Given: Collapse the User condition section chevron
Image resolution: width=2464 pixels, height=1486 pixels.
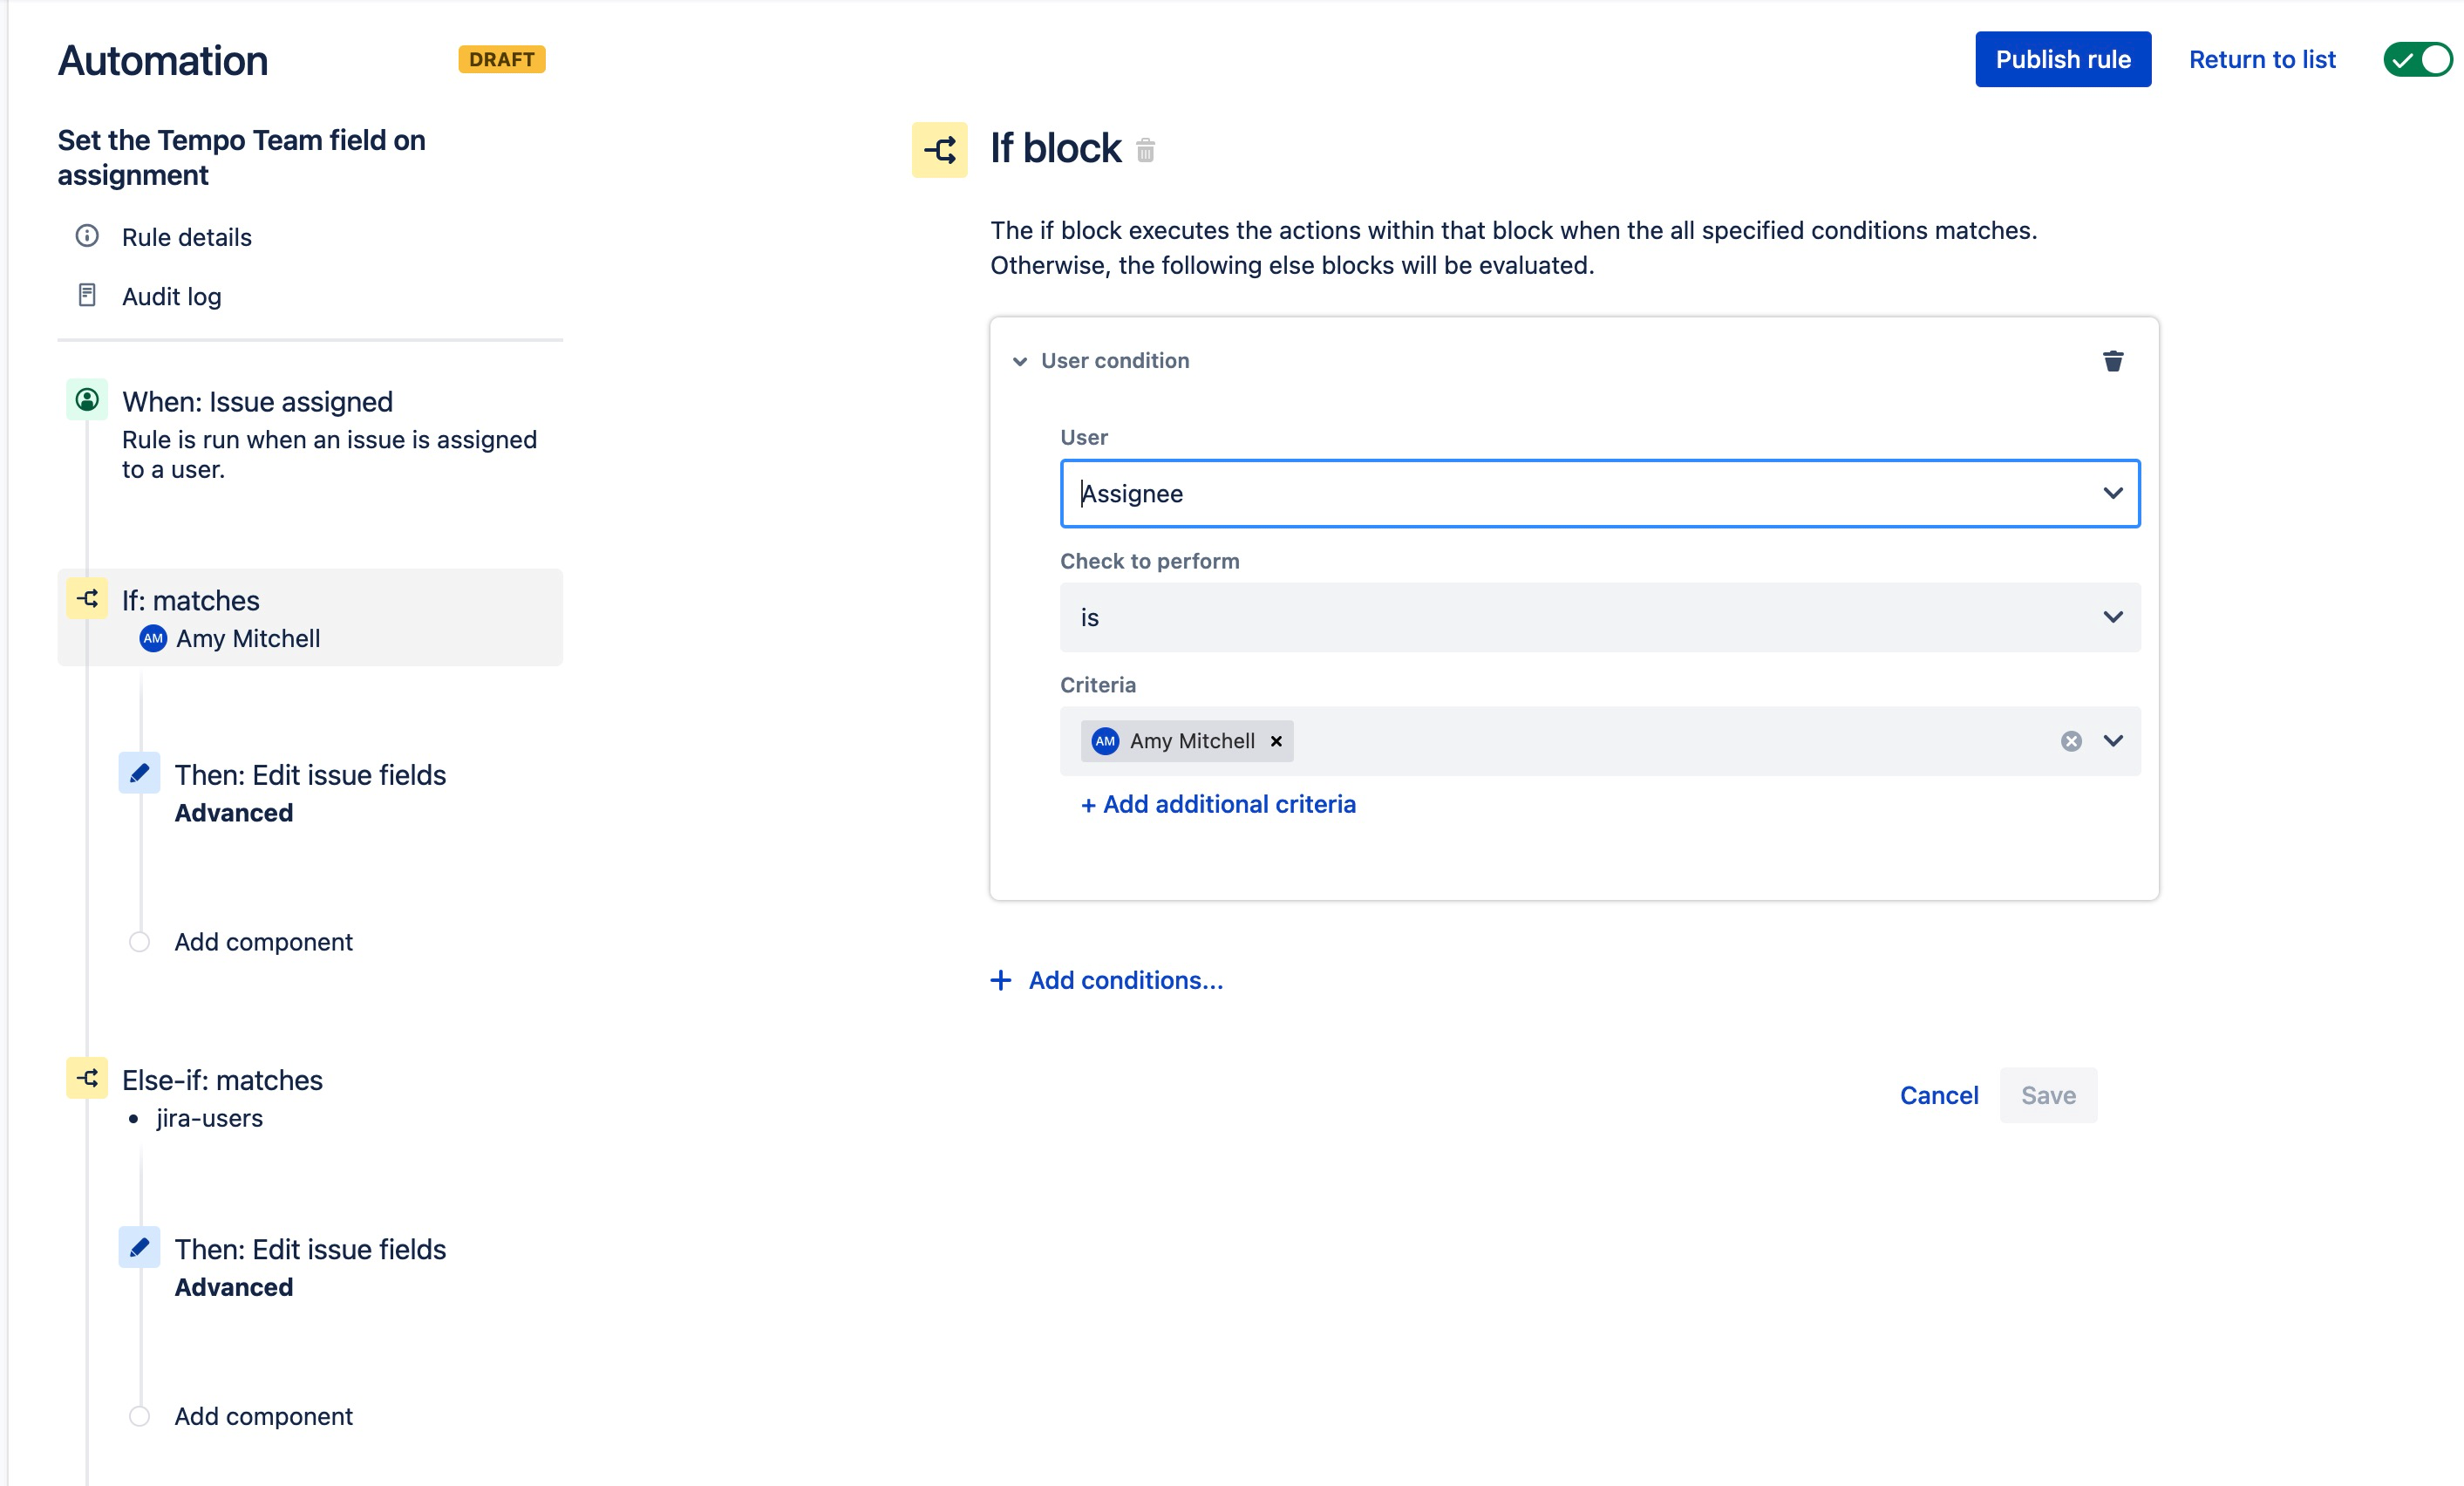Looking at the screenshot, I should click(x=1019, y=361).
